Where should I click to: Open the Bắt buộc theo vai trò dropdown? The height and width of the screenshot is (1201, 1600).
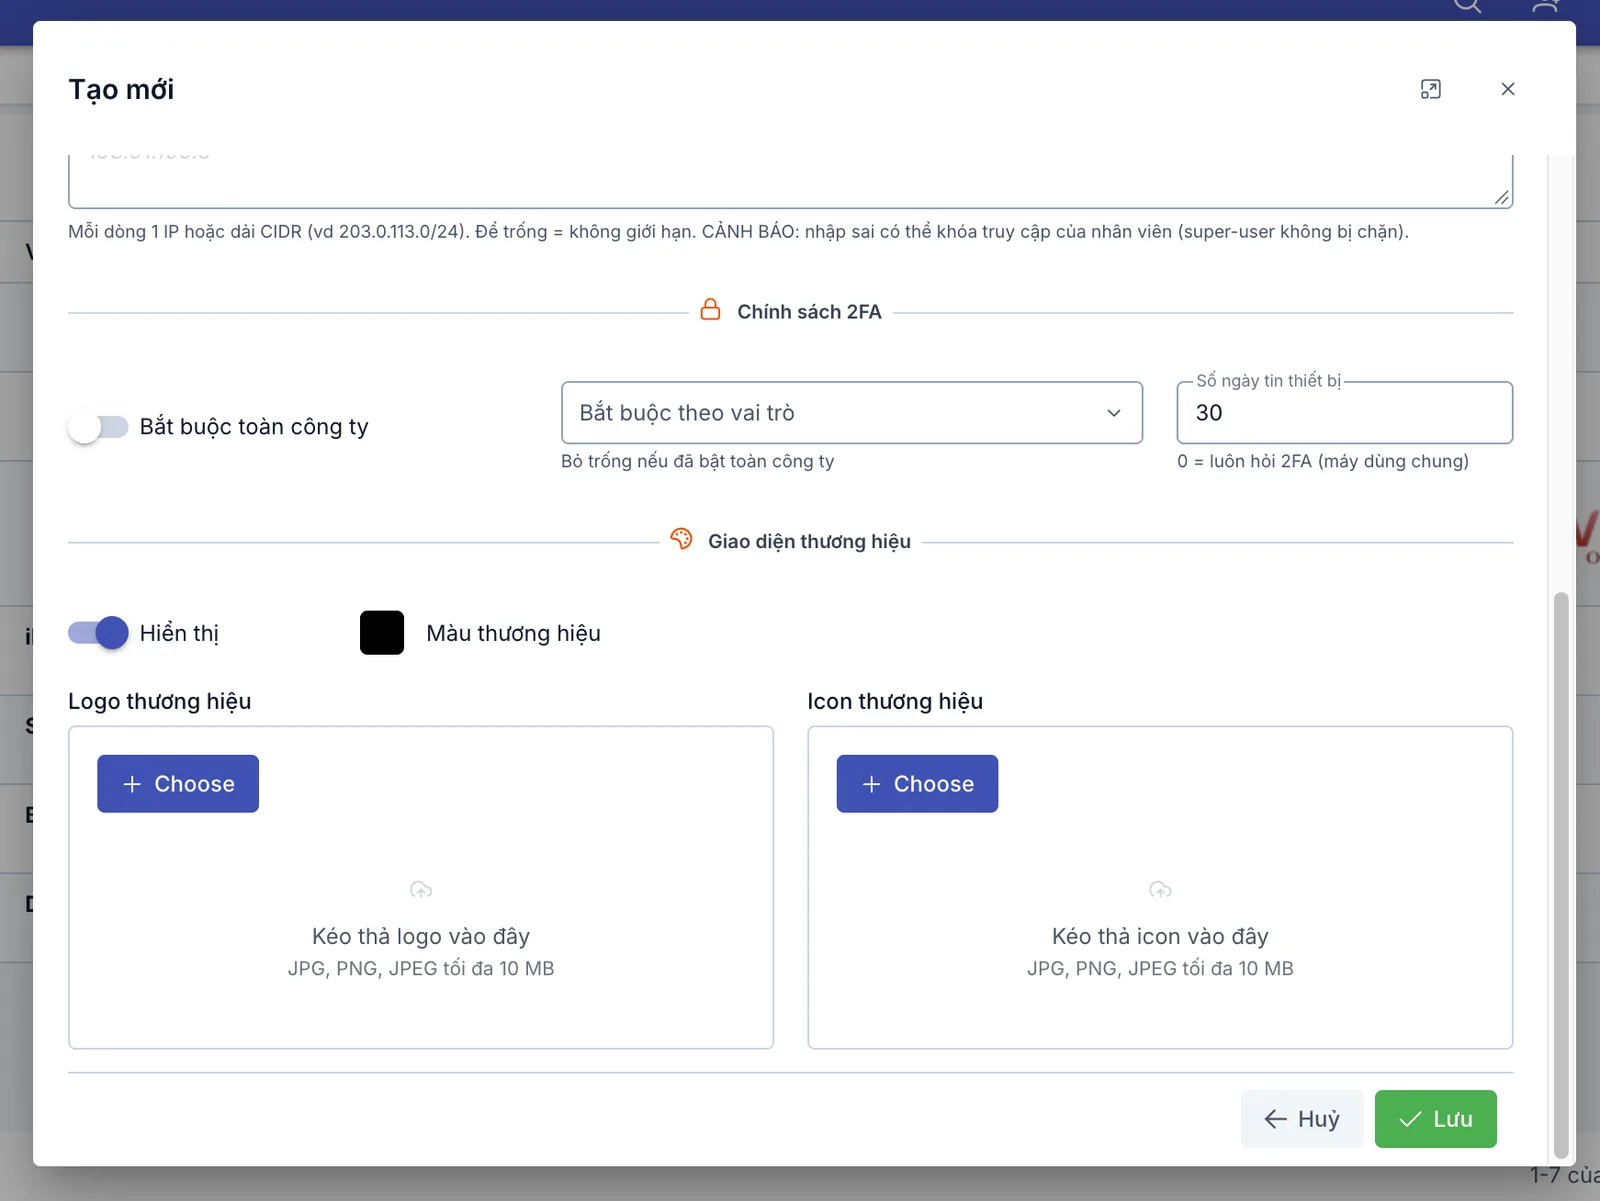[852, 412]
